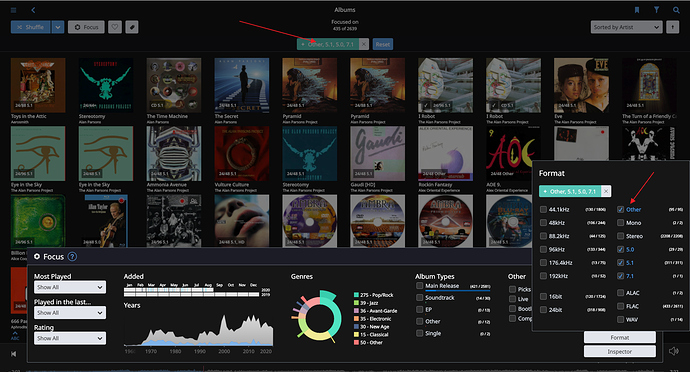Check the Mono checkbox
This screenshot has width=690, height=372.
620,223
